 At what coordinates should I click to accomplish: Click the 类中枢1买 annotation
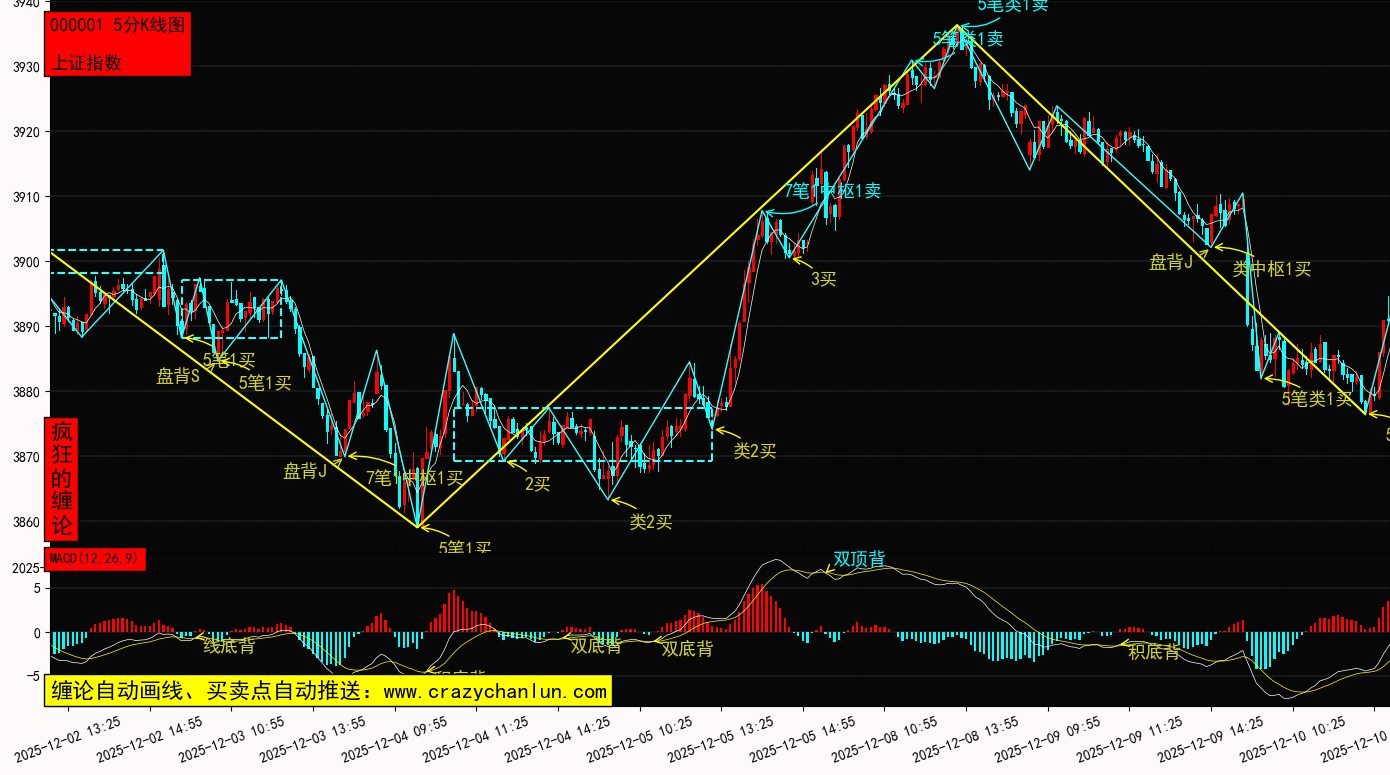[x=1271, y=268]
